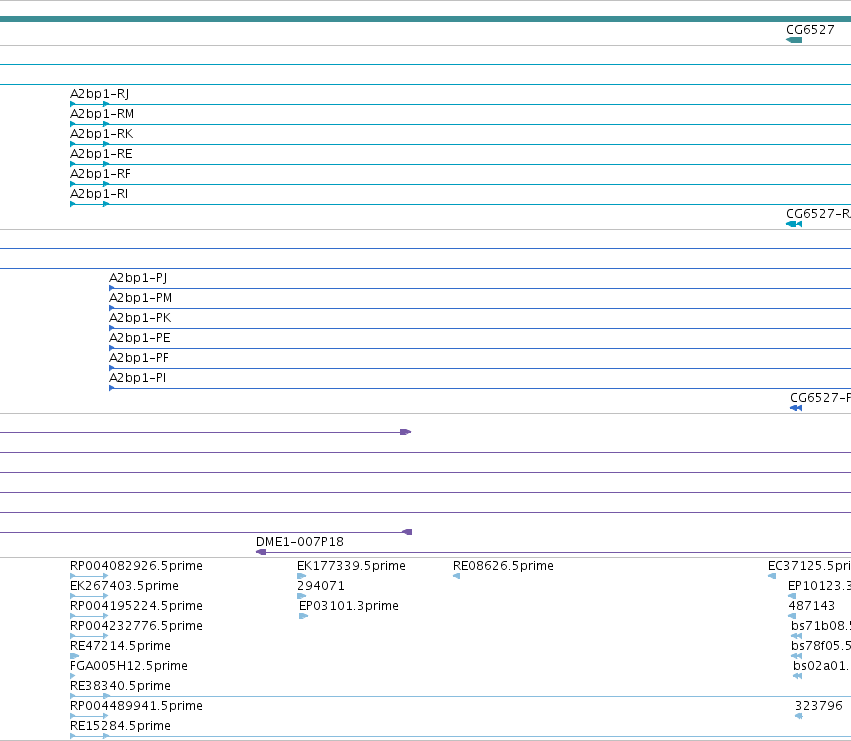851x741 pixels.
Task: Select EST EP03101.3prime label
Action: click(x=349, y=606)
